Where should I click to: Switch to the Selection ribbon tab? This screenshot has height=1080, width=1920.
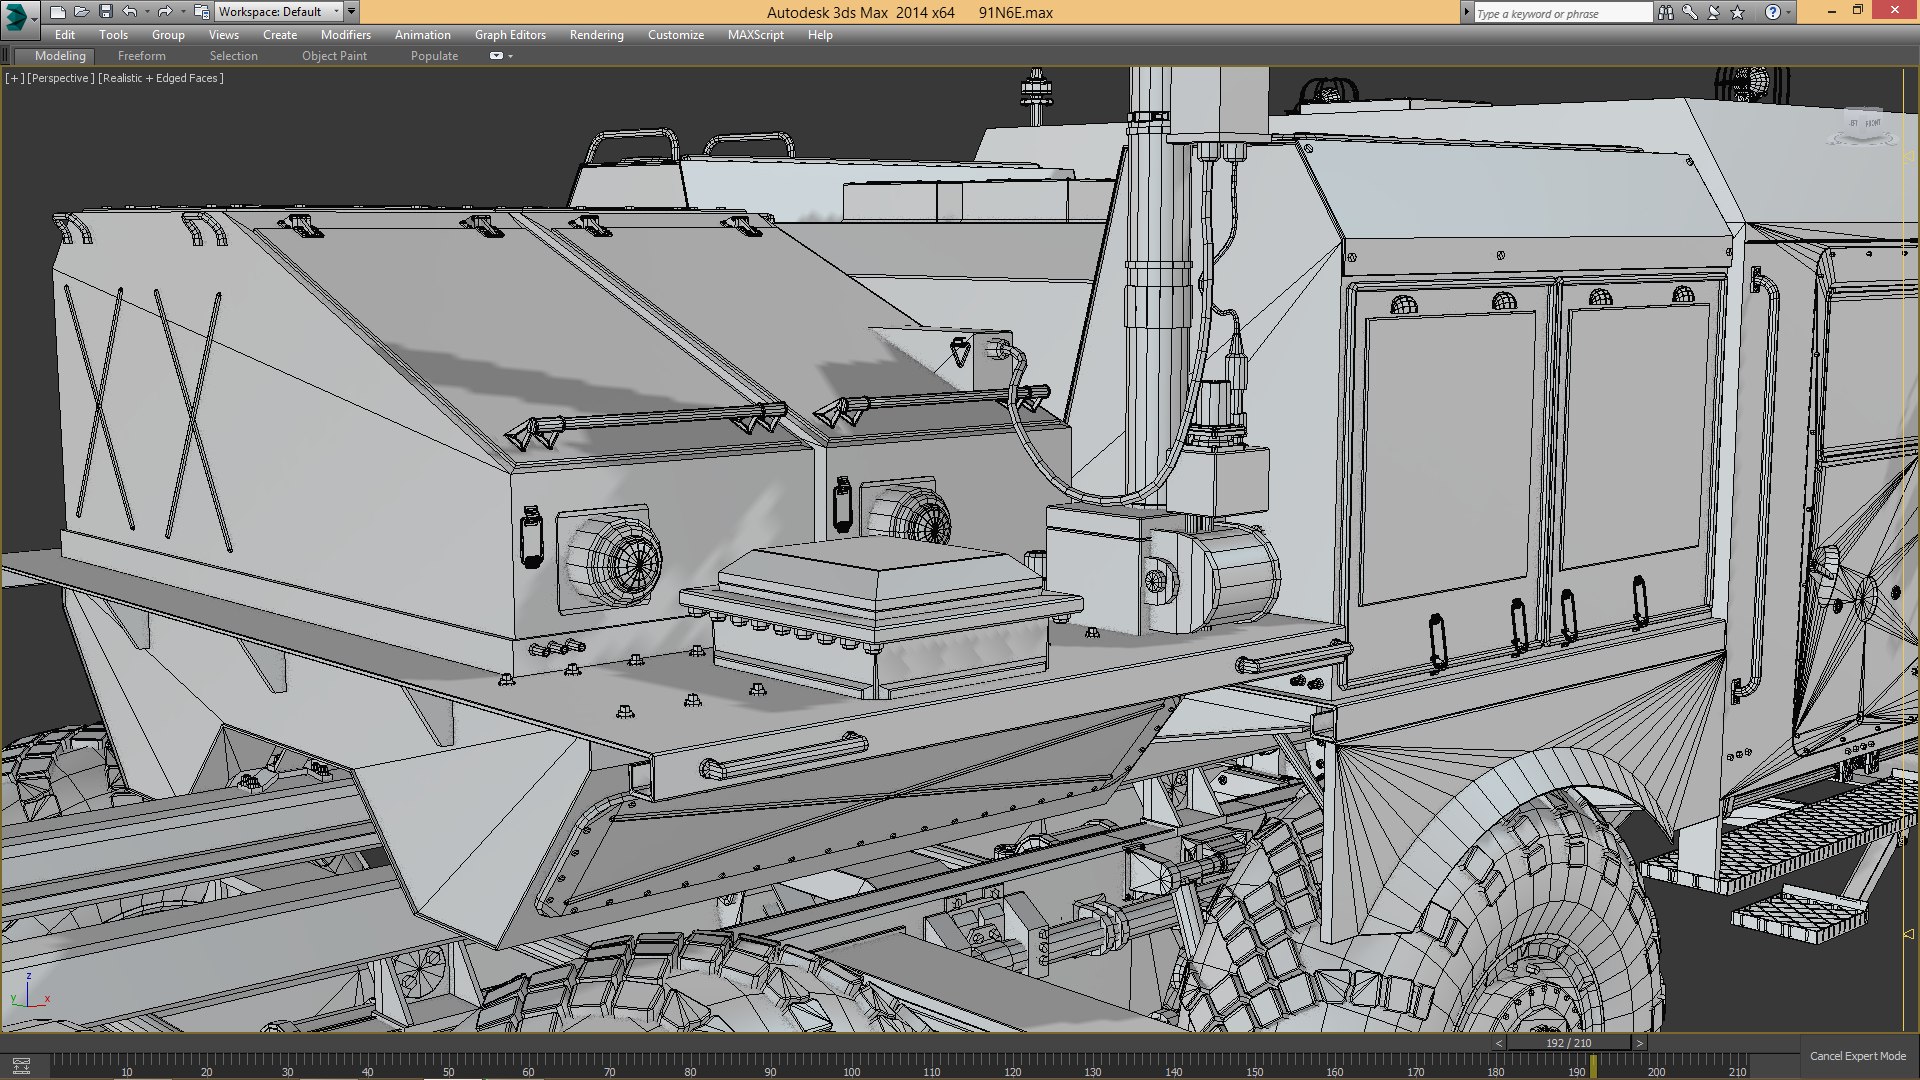coord(234,56)
